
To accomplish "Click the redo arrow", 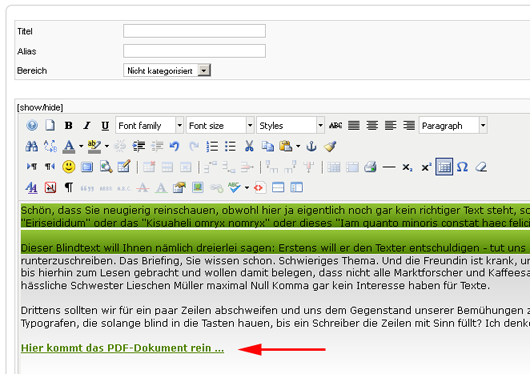I will pyautogui.click(x=193, y=146).
